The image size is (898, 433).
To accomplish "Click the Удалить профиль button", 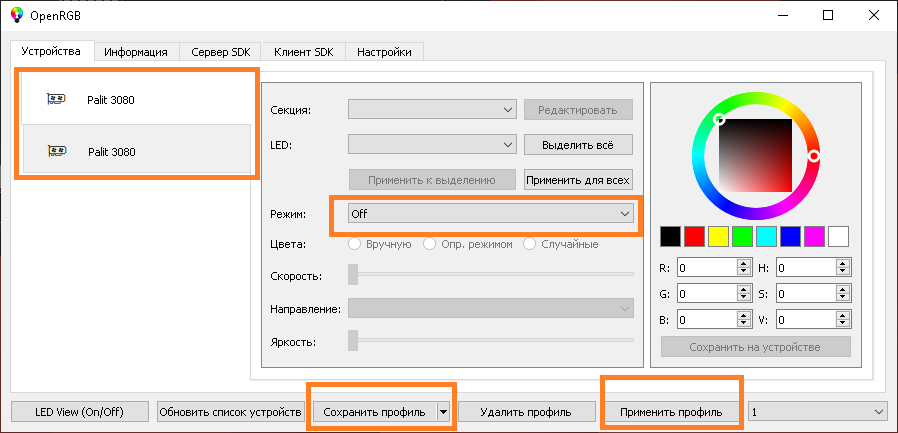I will click(x=526, y=412).
